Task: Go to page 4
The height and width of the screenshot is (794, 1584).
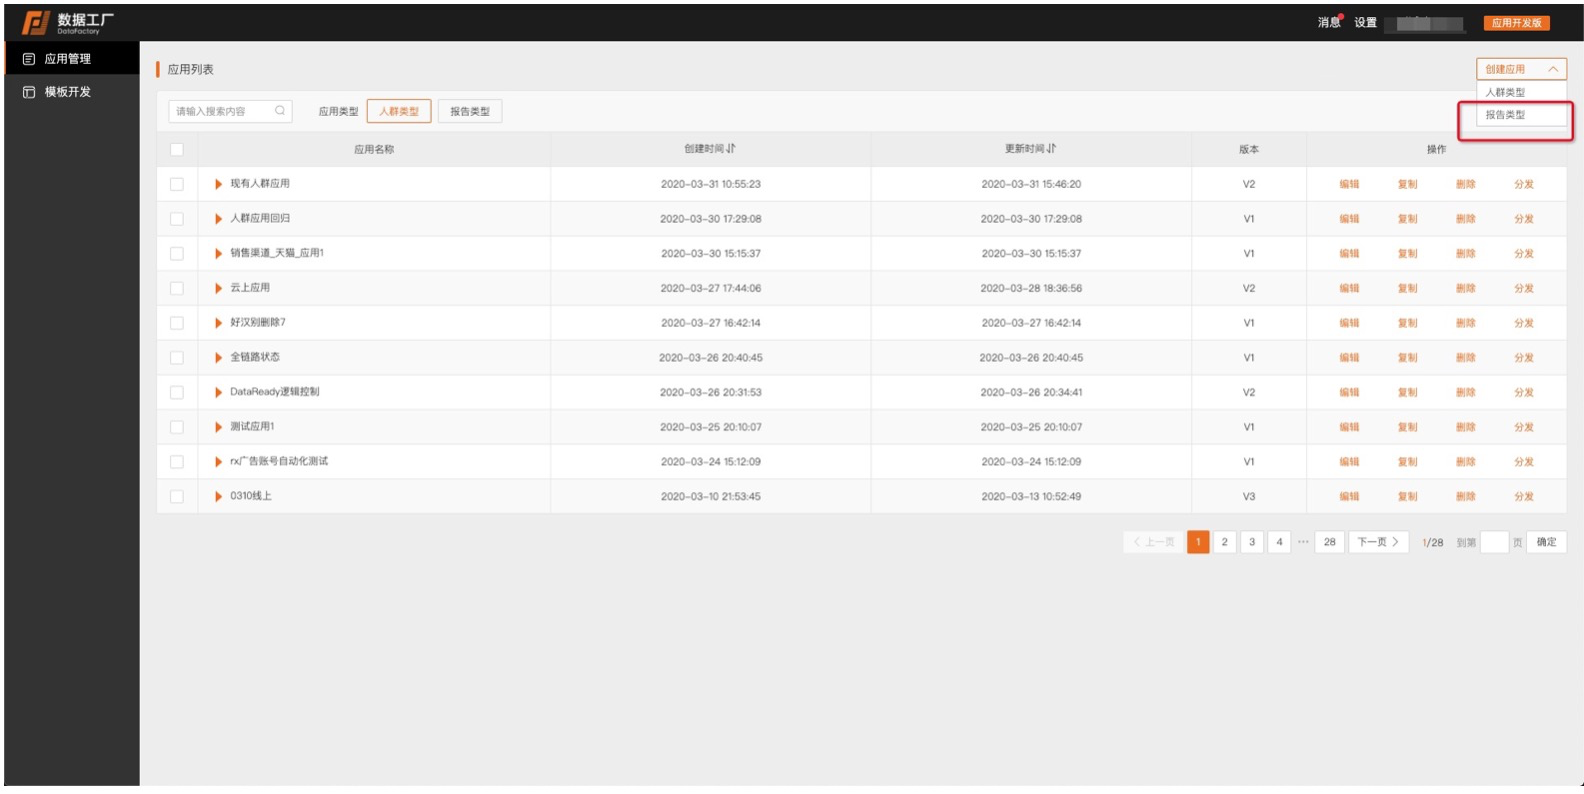Action: pos(1279,542)
